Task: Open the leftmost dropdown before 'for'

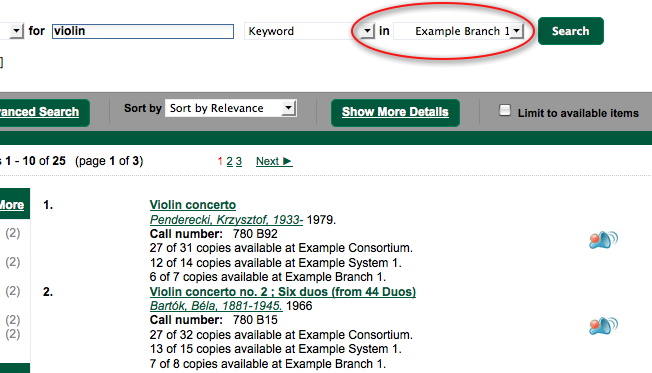Action: pyautogui.click(x=12, y=31)
